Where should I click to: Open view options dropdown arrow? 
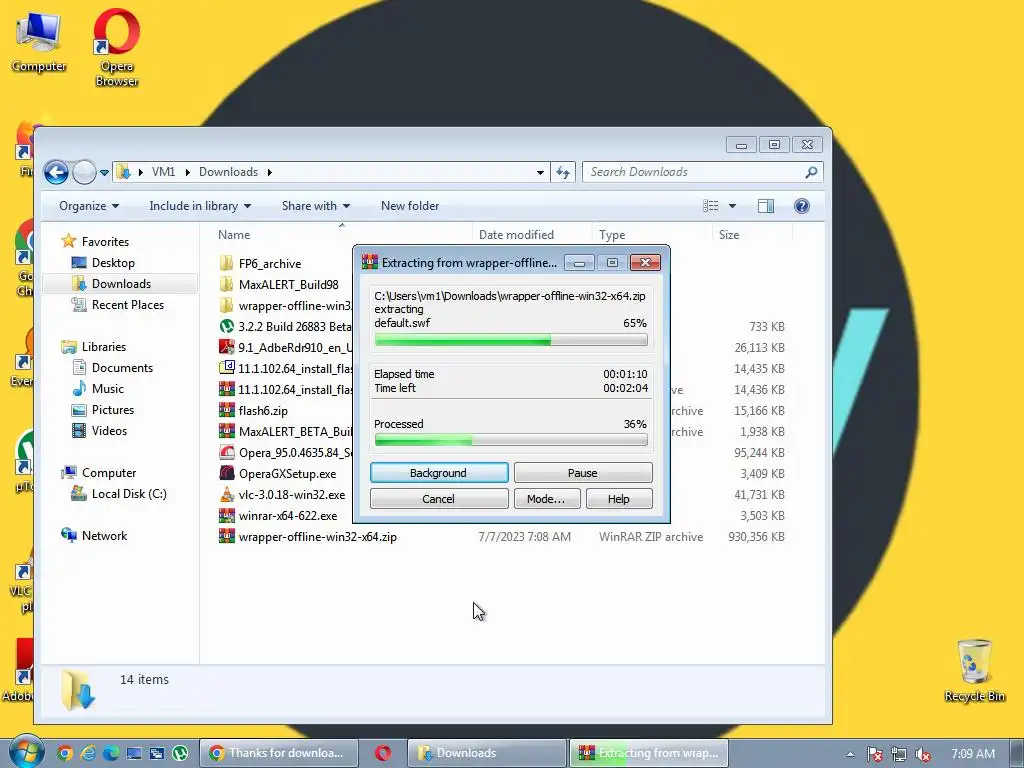click(x=732, y=206)
